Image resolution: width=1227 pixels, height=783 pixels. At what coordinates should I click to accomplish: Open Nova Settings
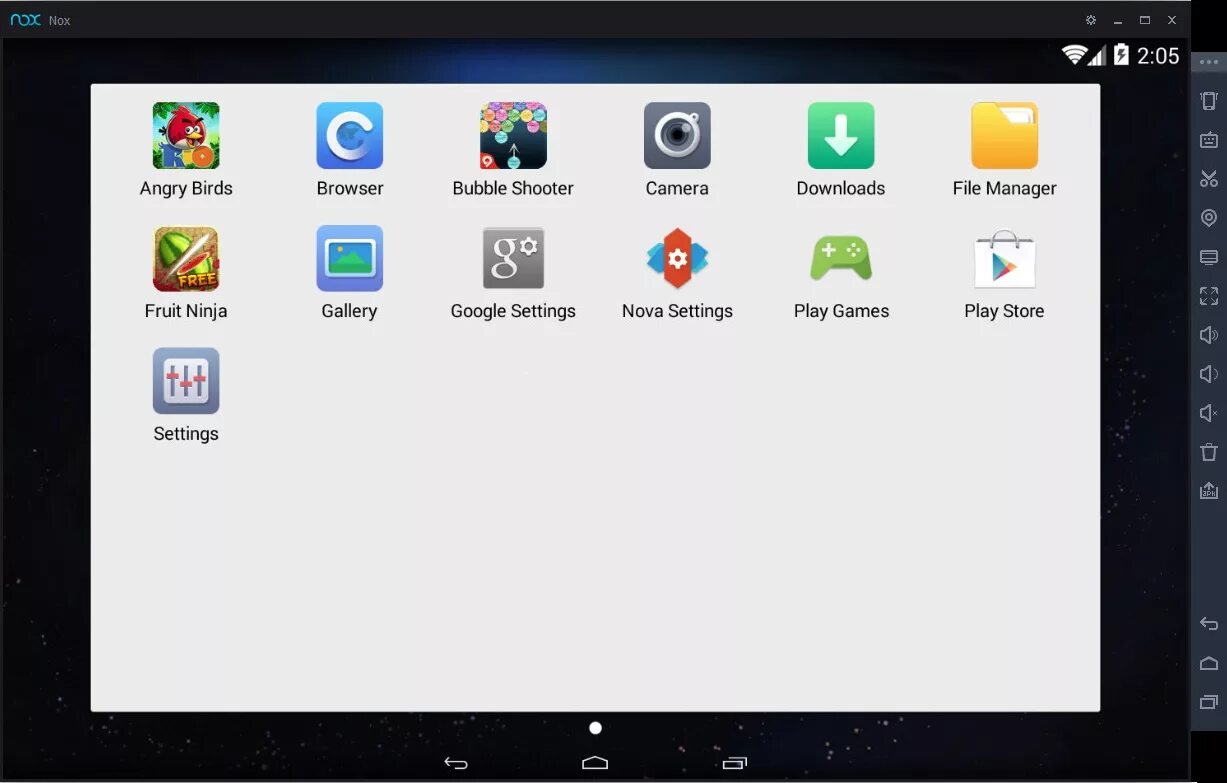click(677, 259)
